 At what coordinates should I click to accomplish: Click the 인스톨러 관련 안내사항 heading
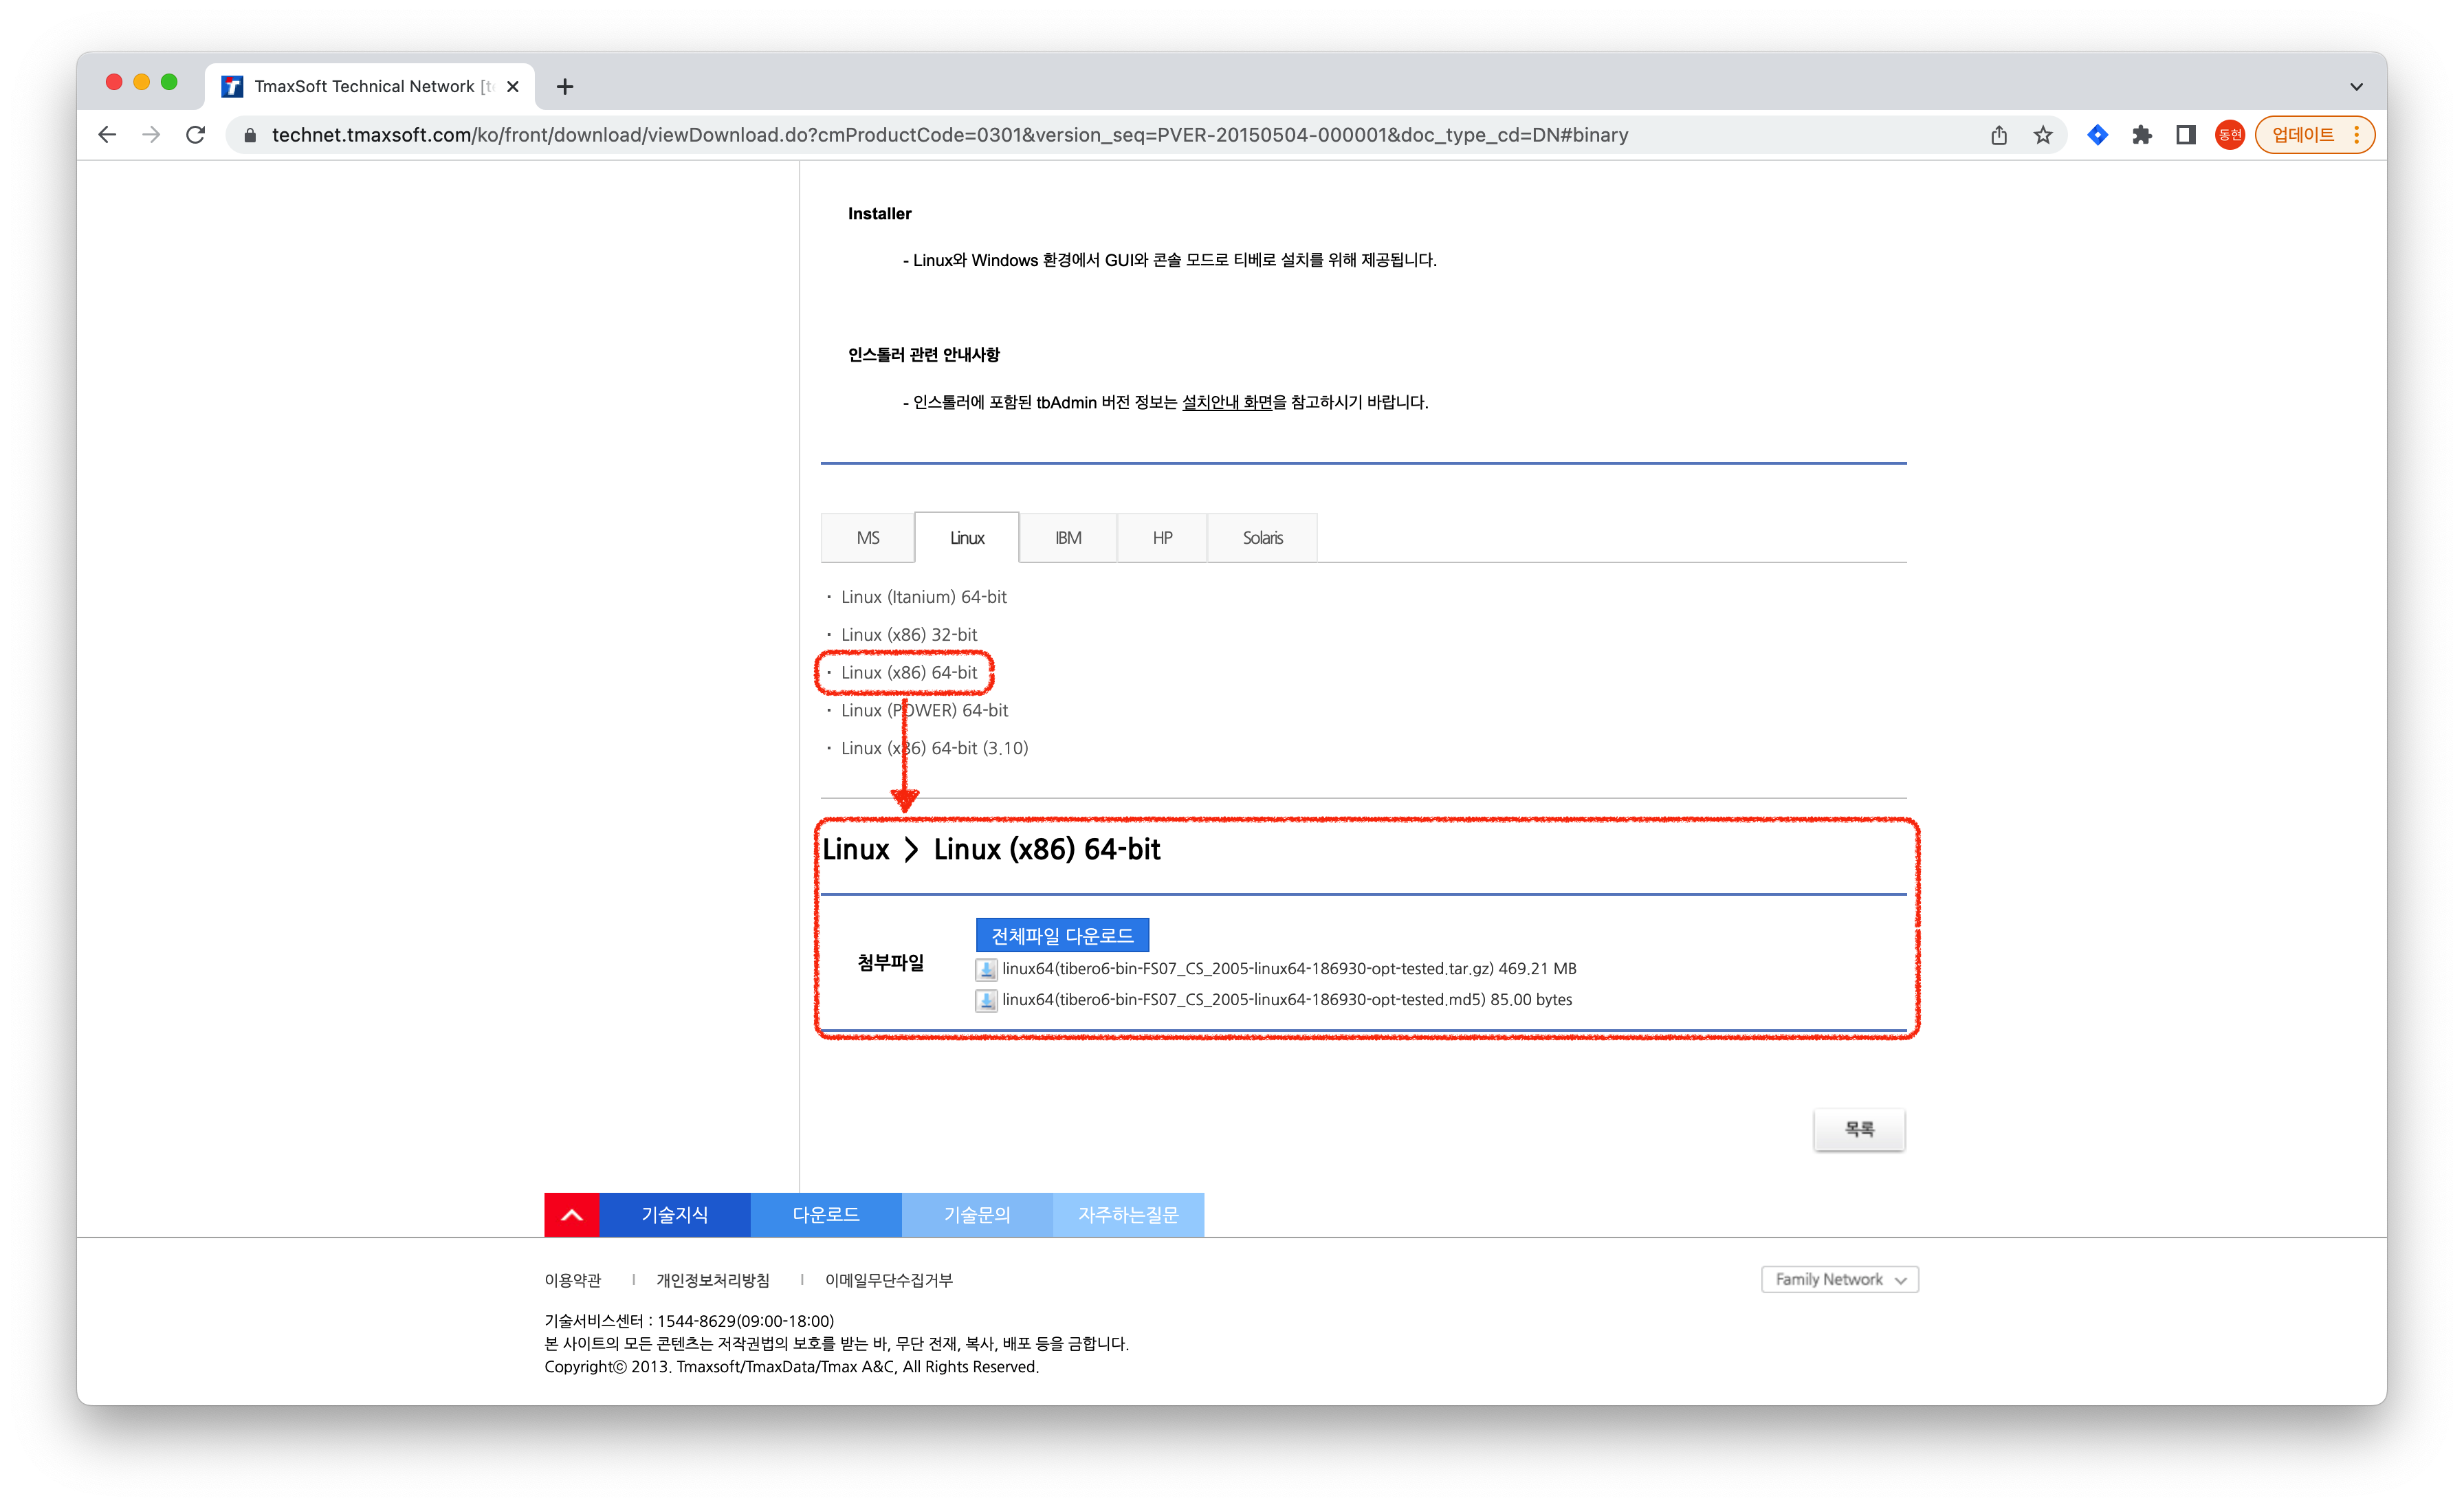point(924,355)
